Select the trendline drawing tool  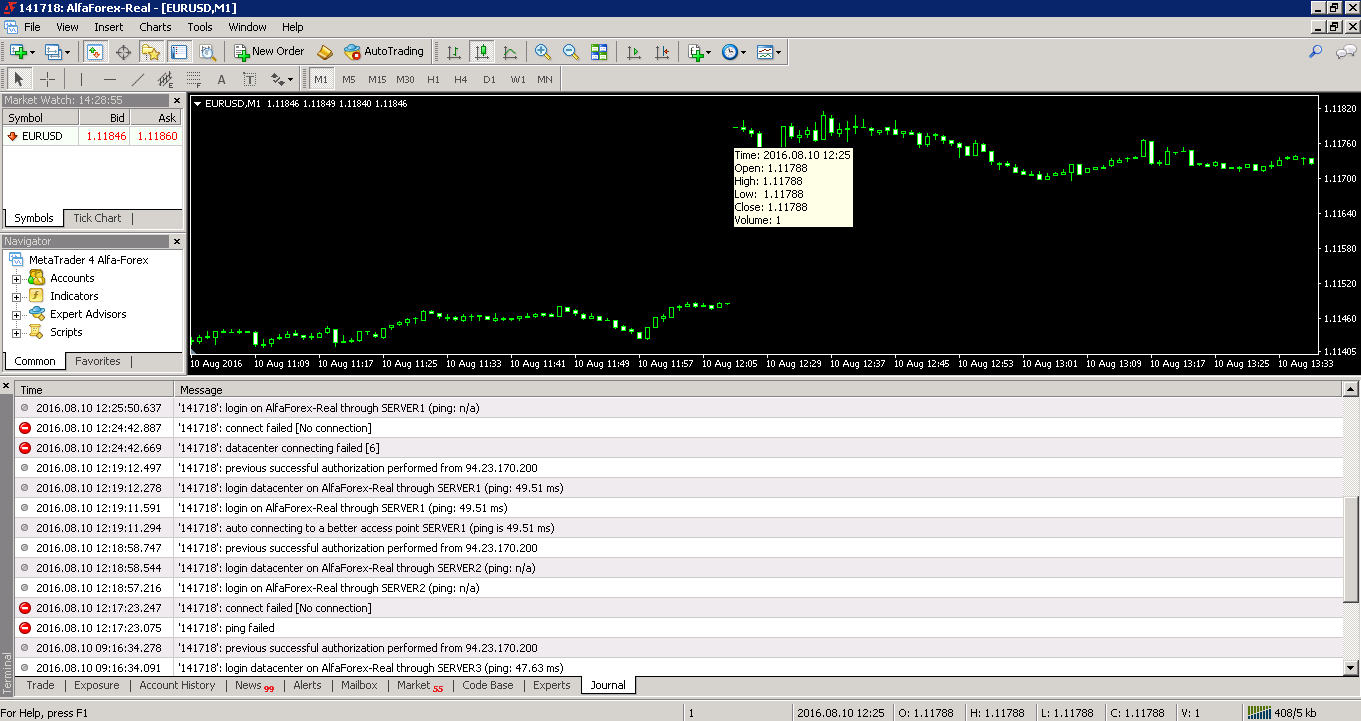[x=138, y=79]
